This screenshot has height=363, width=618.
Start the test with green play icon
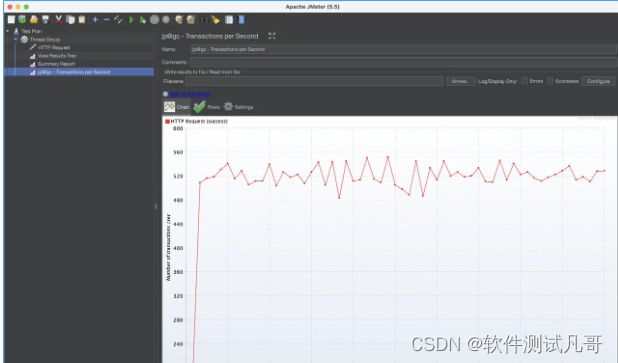pyautogui.click(x=131, y=19)
